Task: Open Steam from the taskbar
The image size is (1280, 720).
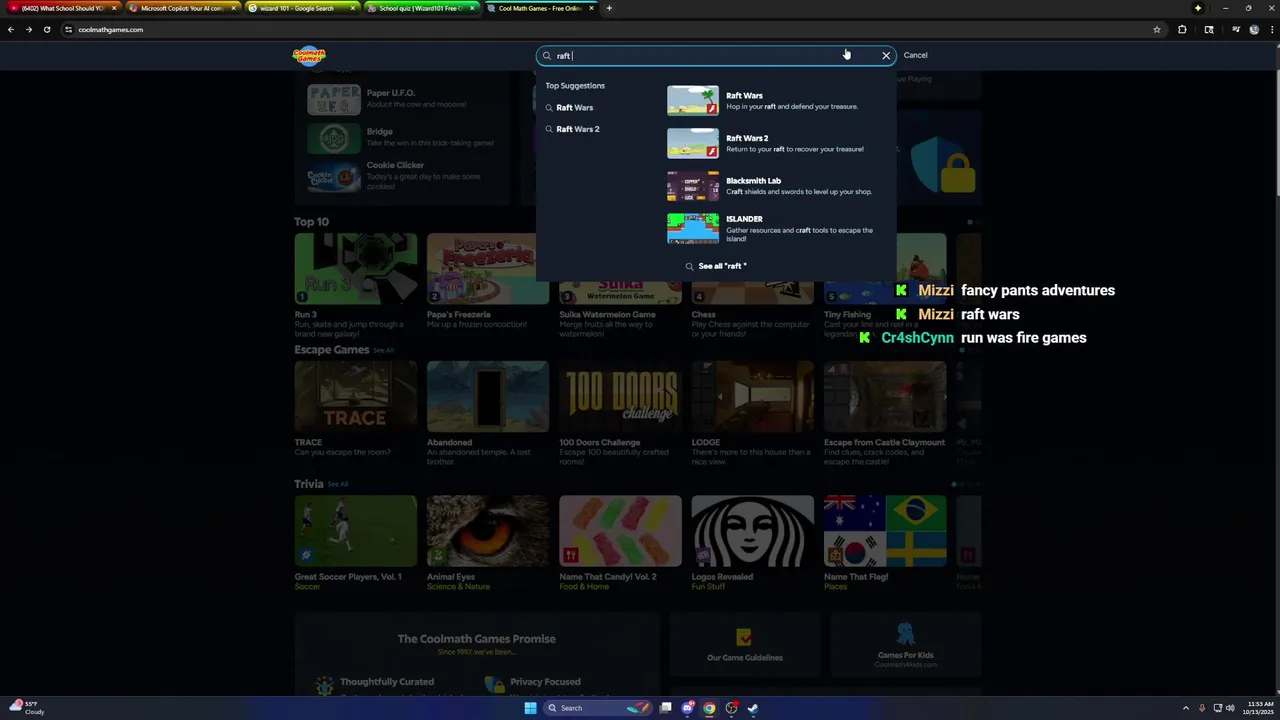Action: pyautogui.click(x=753, y=708)
